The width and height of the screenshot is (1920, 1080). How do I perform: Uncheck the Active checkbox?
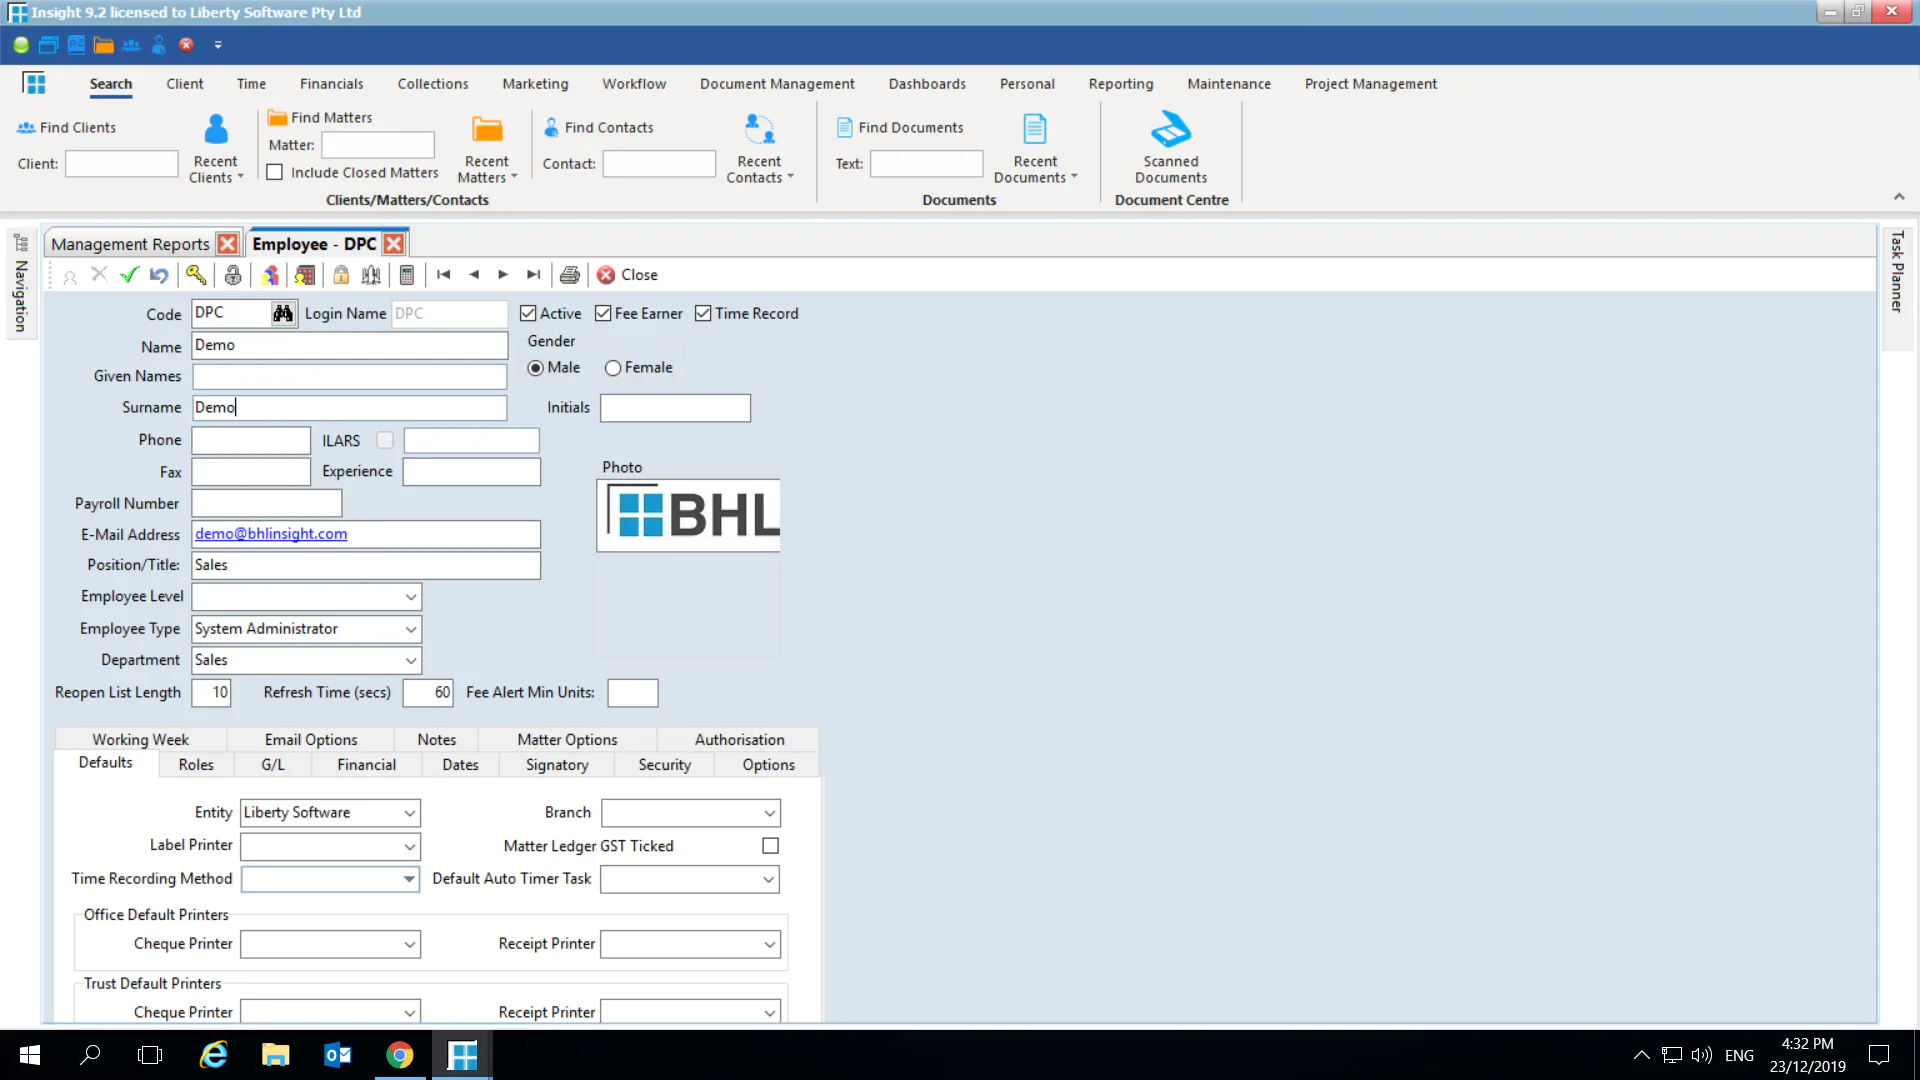[x=528, y=313]
